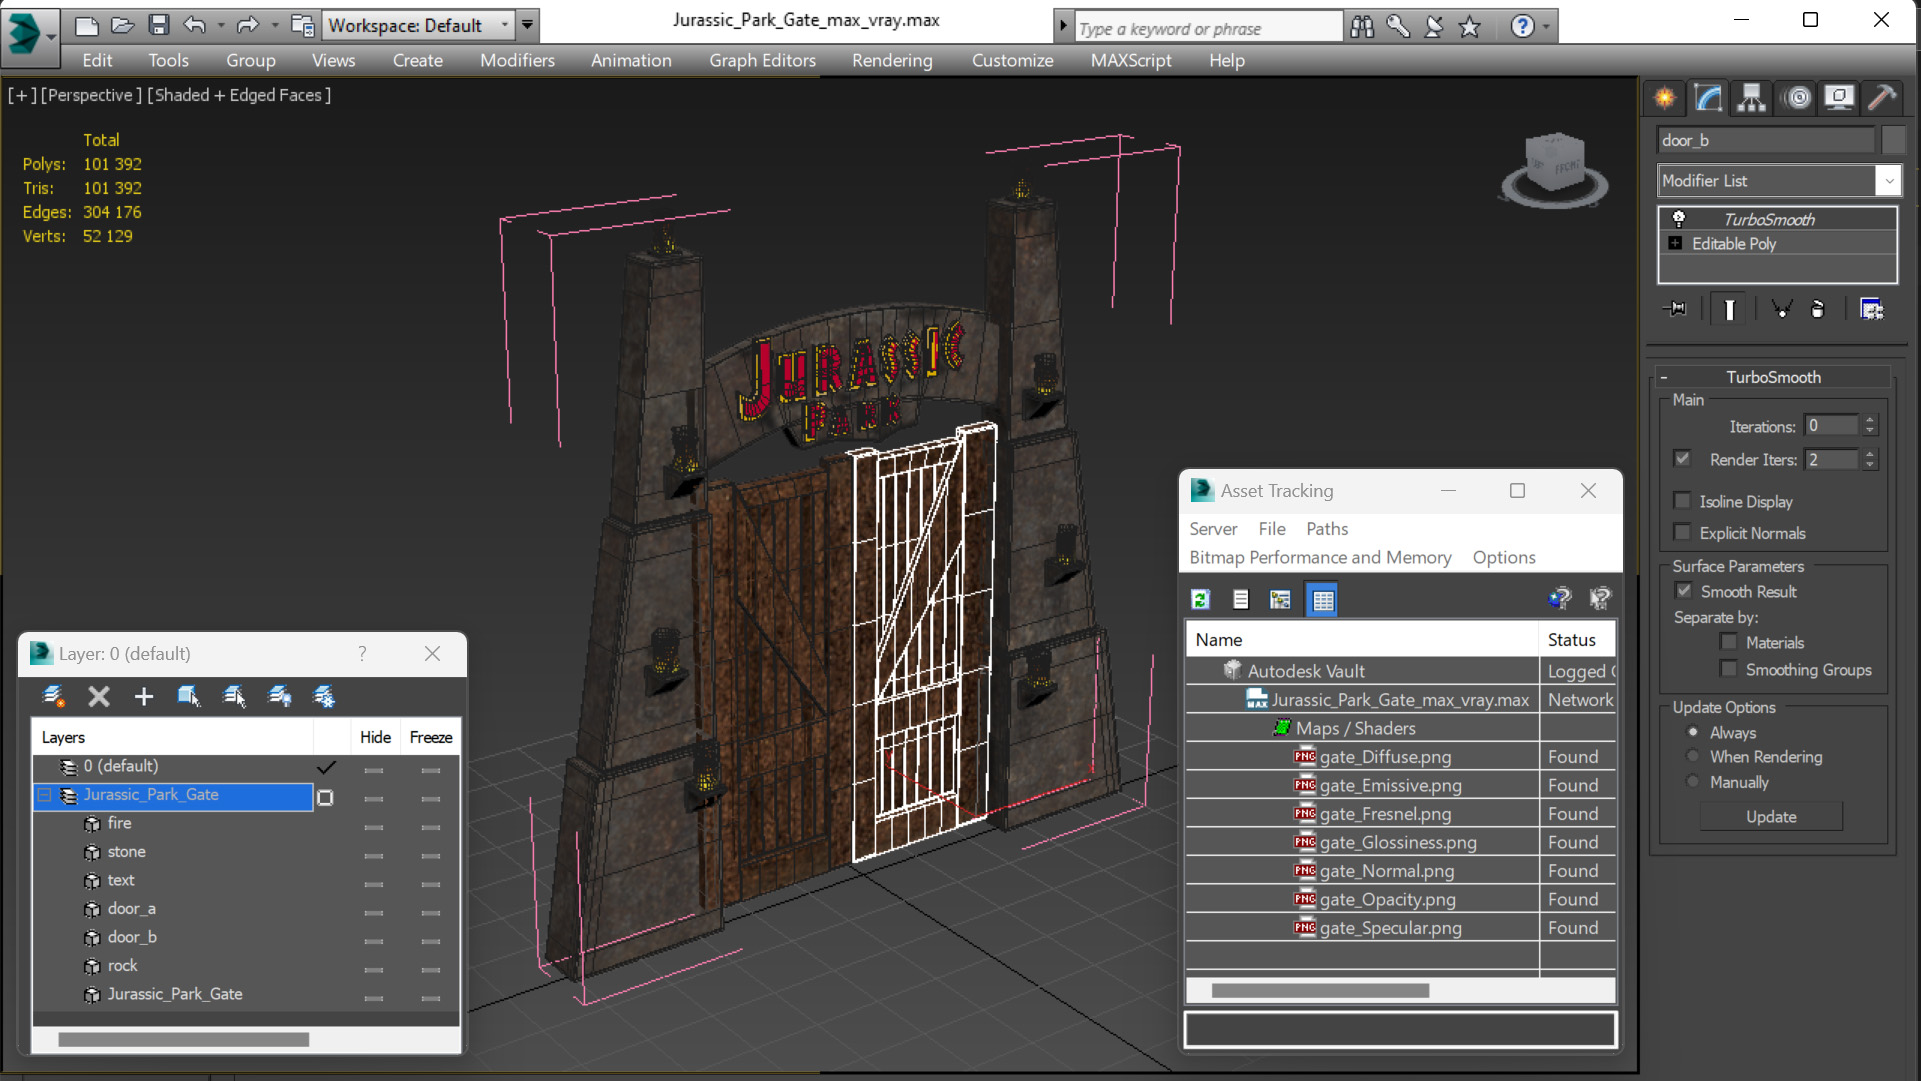
Task: Open the Display command panel tab
Action: 1839,97
